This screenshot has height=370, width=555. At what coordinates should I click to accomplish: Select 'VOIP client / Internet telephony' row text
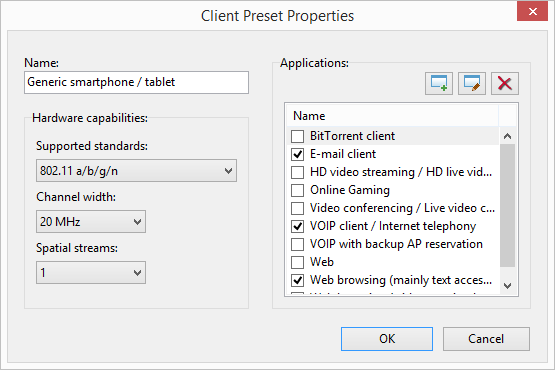[x=393, y=226]
